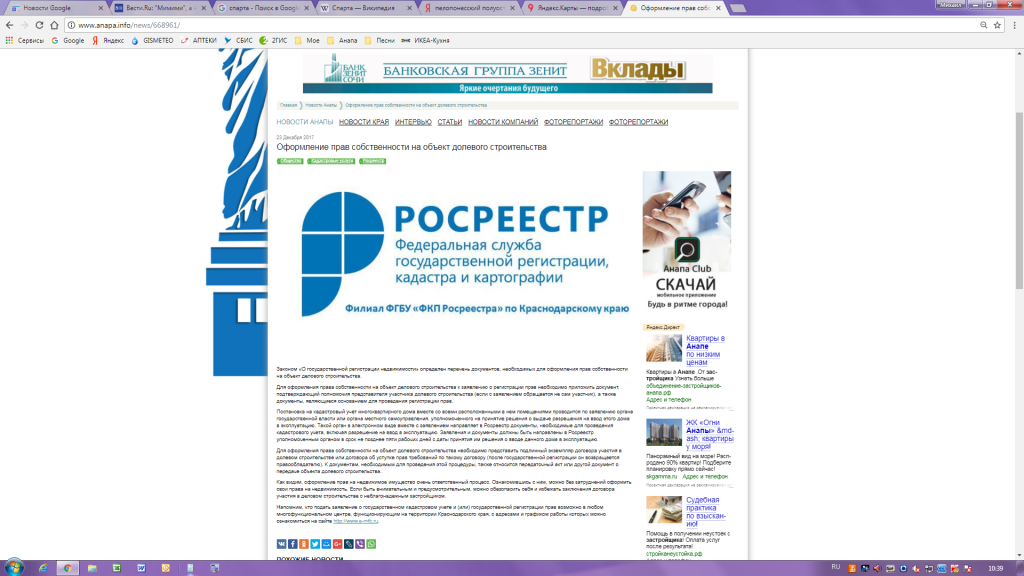Open the Квартиры в Анапе ad link
This screenshot has width=1024, height=576.
(705, 350)
